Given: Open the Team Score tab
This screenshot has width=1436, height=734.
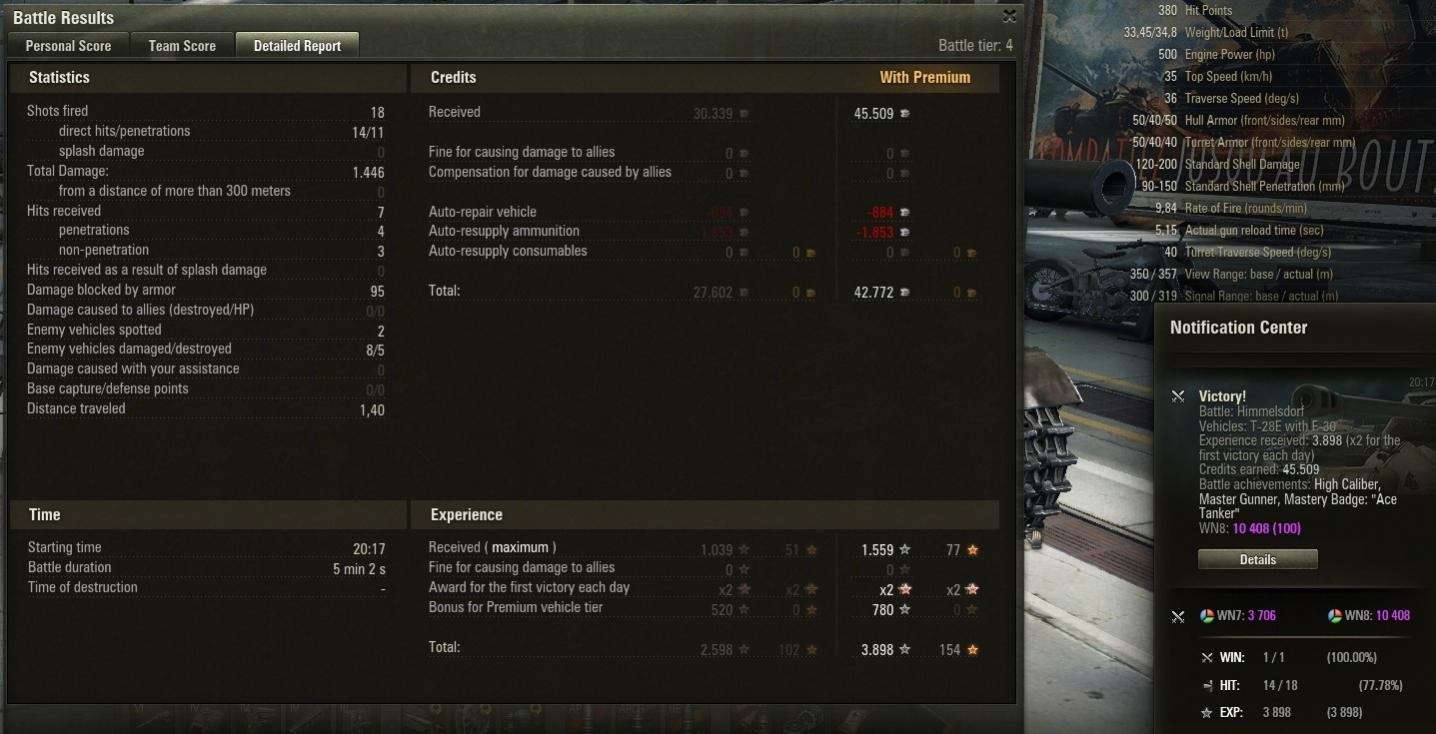Looking at the screenshot, I should 182,45.
